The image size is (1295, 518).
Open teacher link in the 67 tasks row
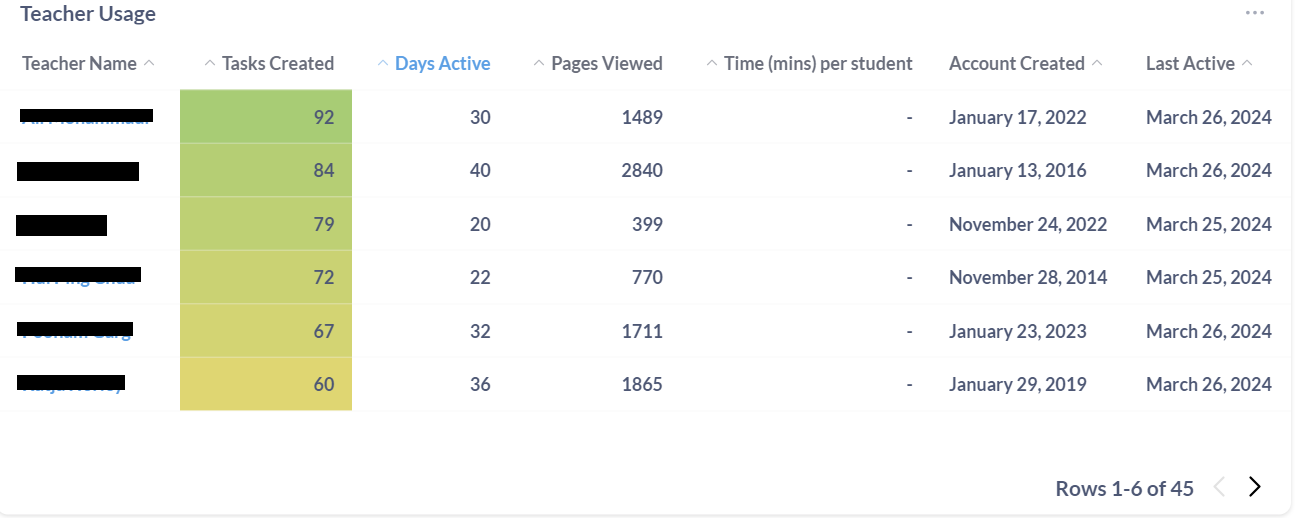click(76, 331)
